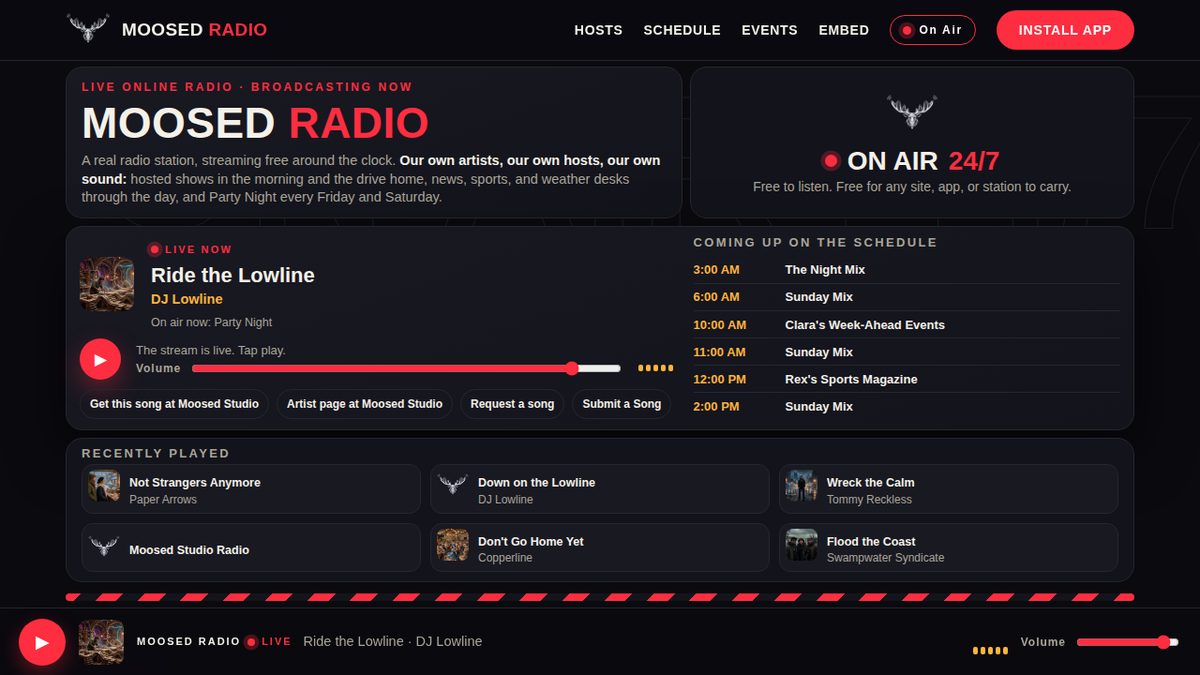Click the Copperline artist name
Screen dimensions: 1200x675
click(505, 558)
